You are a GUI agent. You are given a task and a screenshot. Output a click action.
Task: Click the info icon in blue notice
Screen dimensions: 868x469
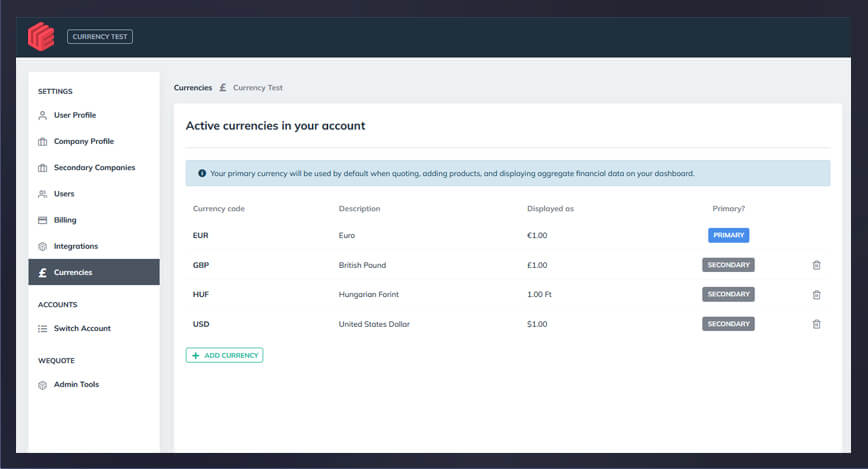[x=202, y=173]
